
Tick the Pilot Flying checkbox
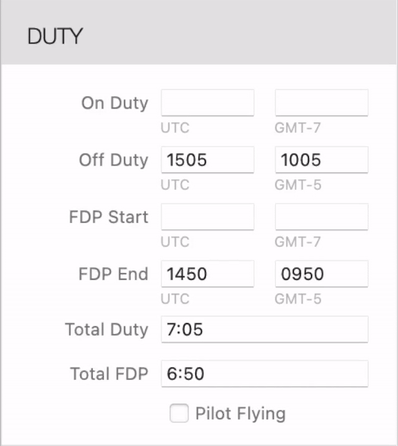179,413
